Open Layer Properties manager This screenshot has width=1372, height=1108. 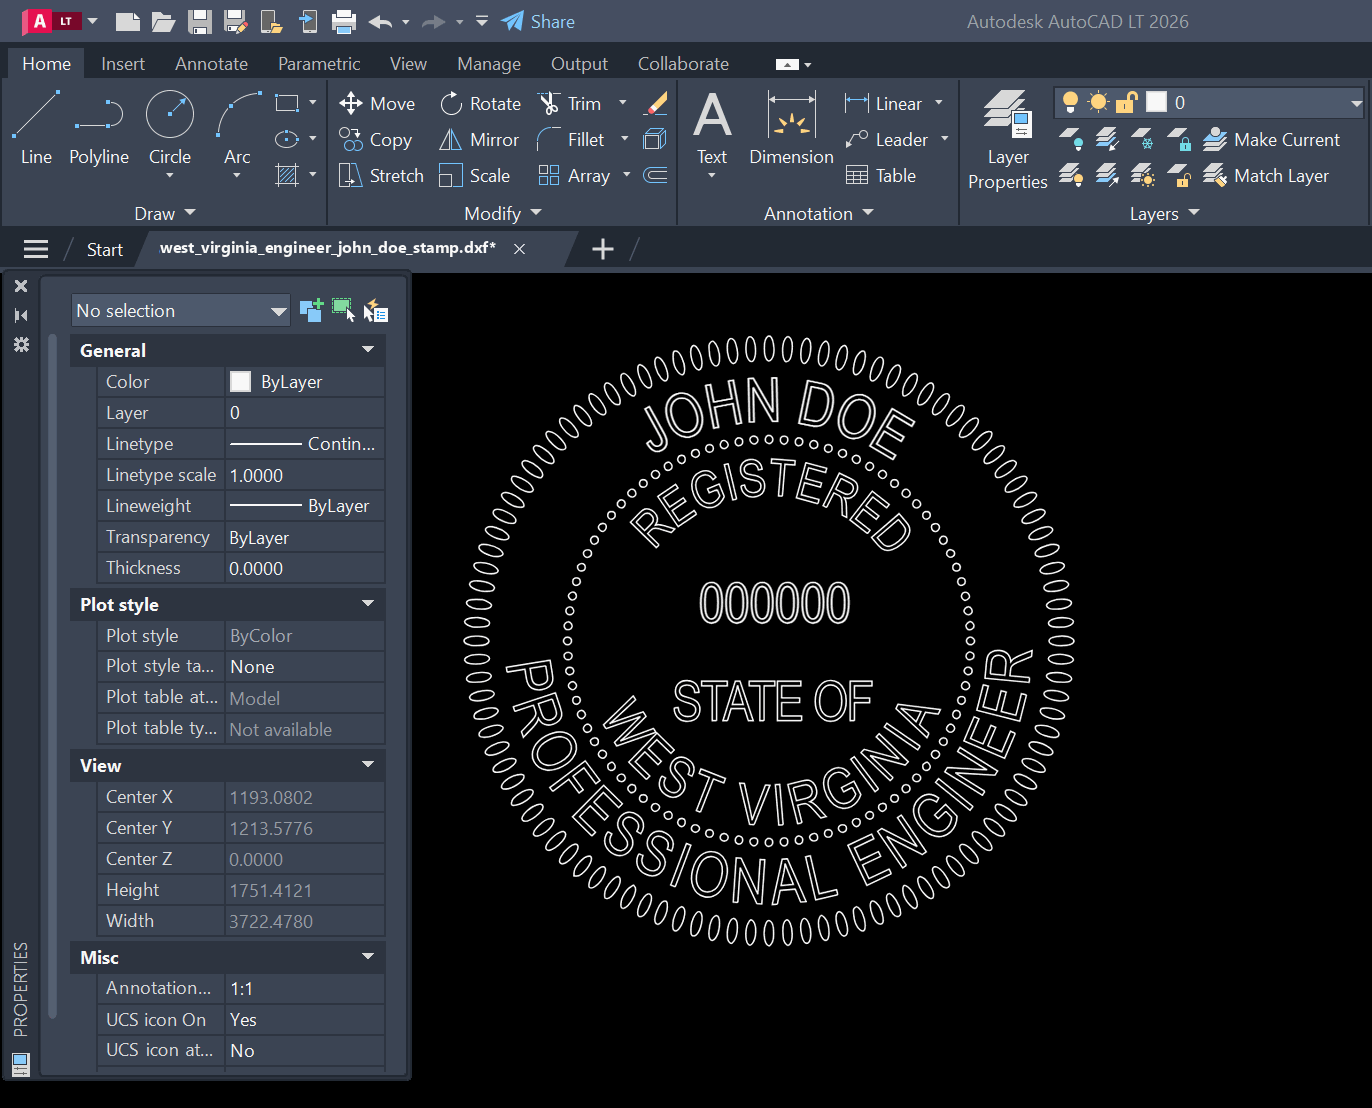(1008, 140)
